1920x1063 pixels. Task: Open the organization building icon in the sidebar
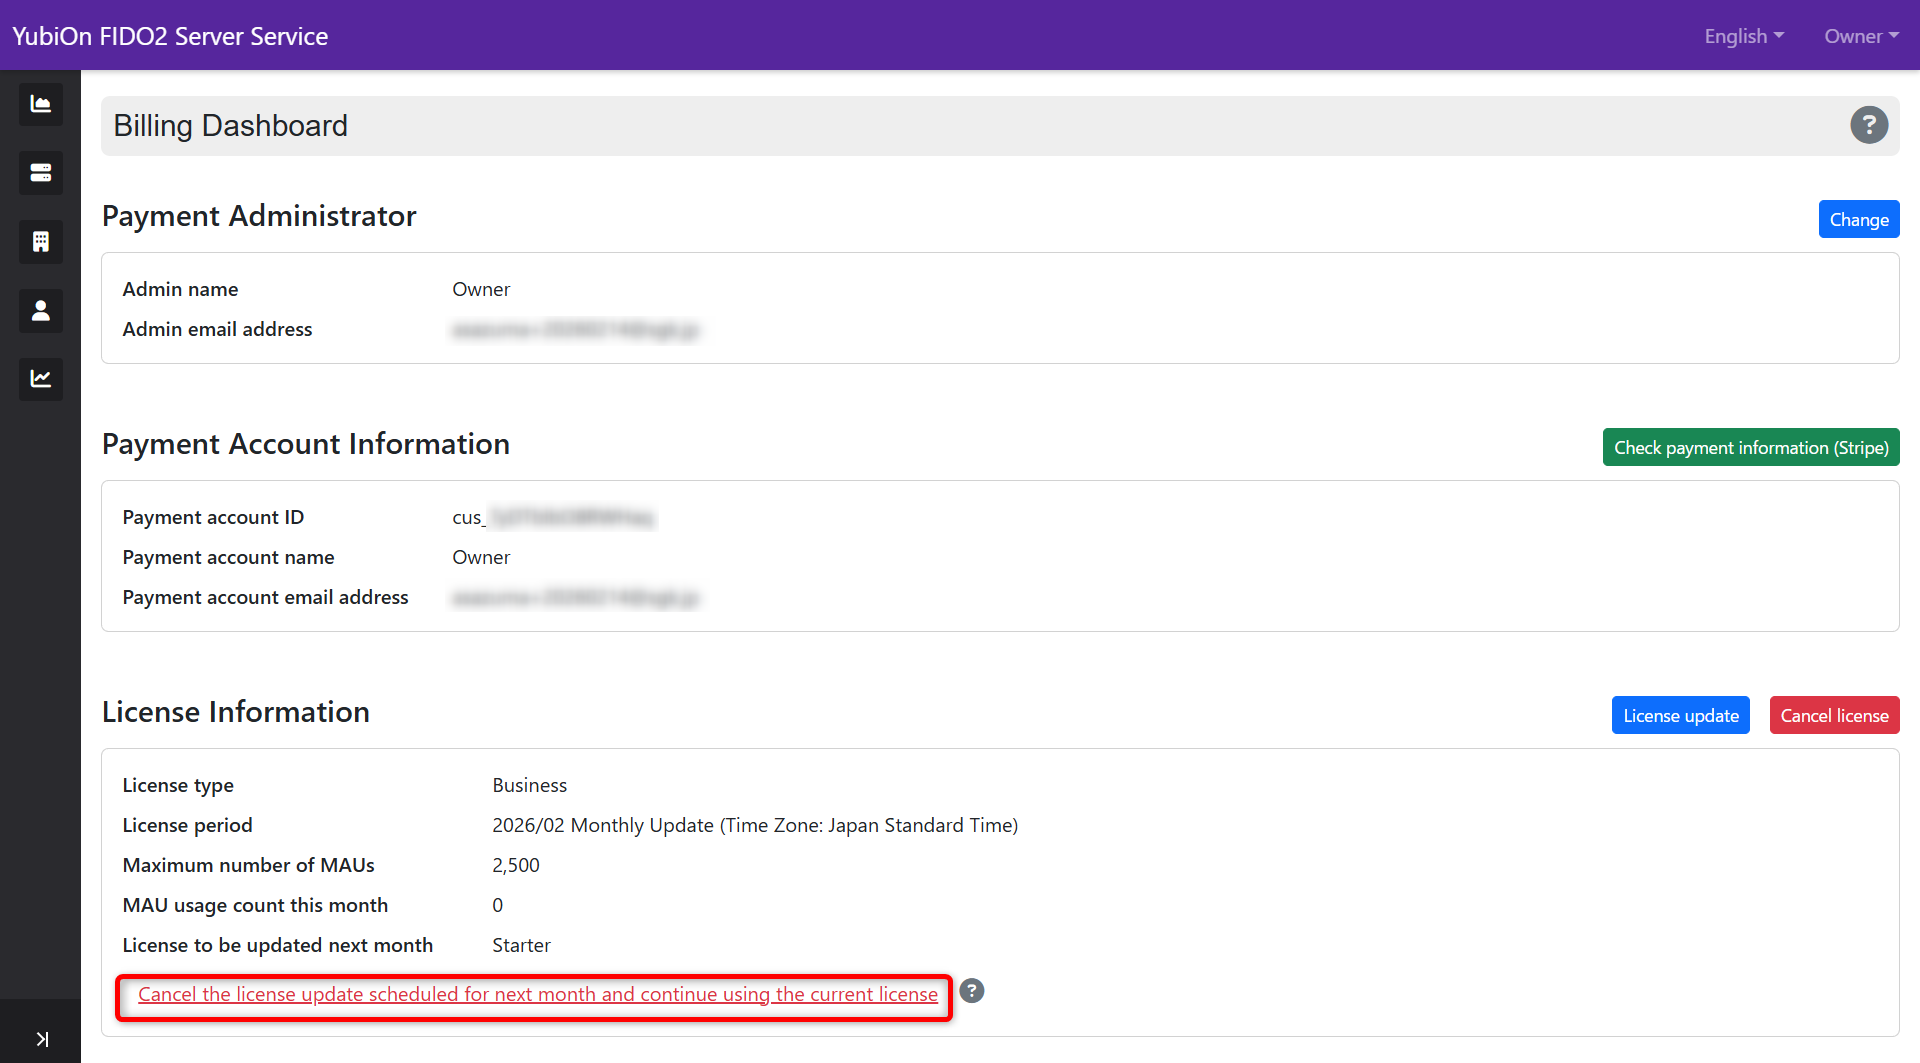[40, 241]
